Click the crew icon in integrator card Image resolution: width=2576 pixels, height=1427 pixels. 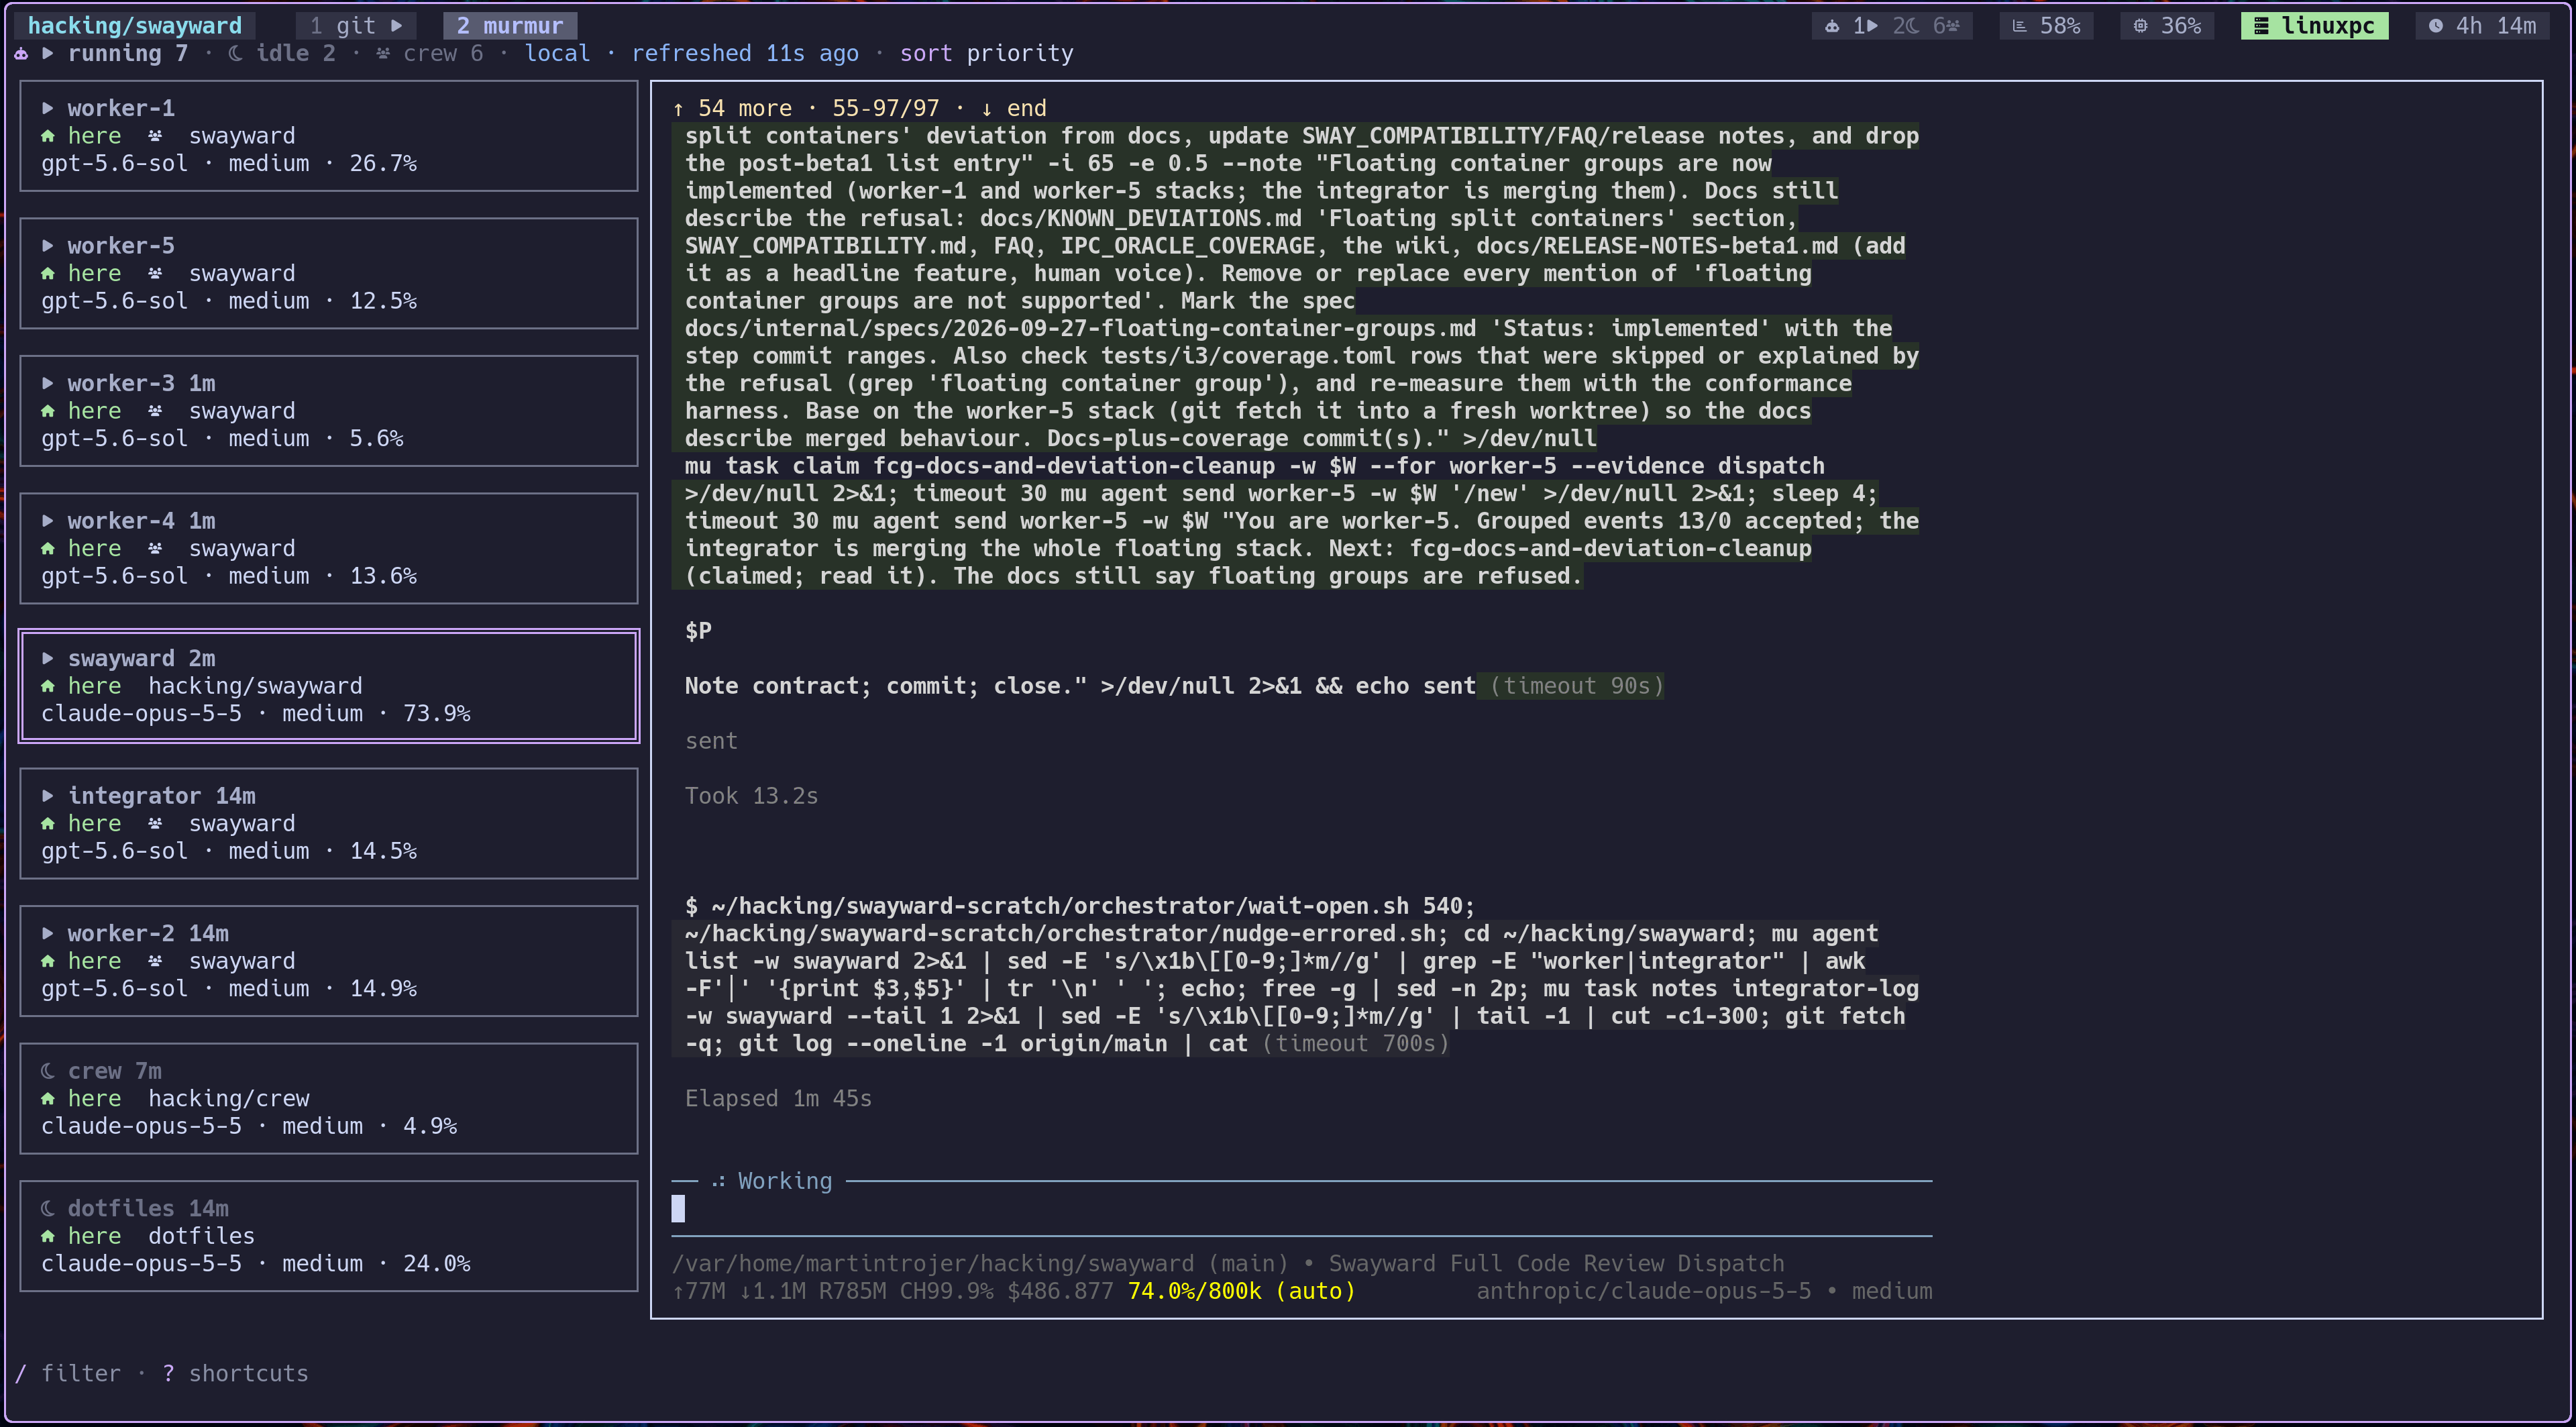(155, 824)
